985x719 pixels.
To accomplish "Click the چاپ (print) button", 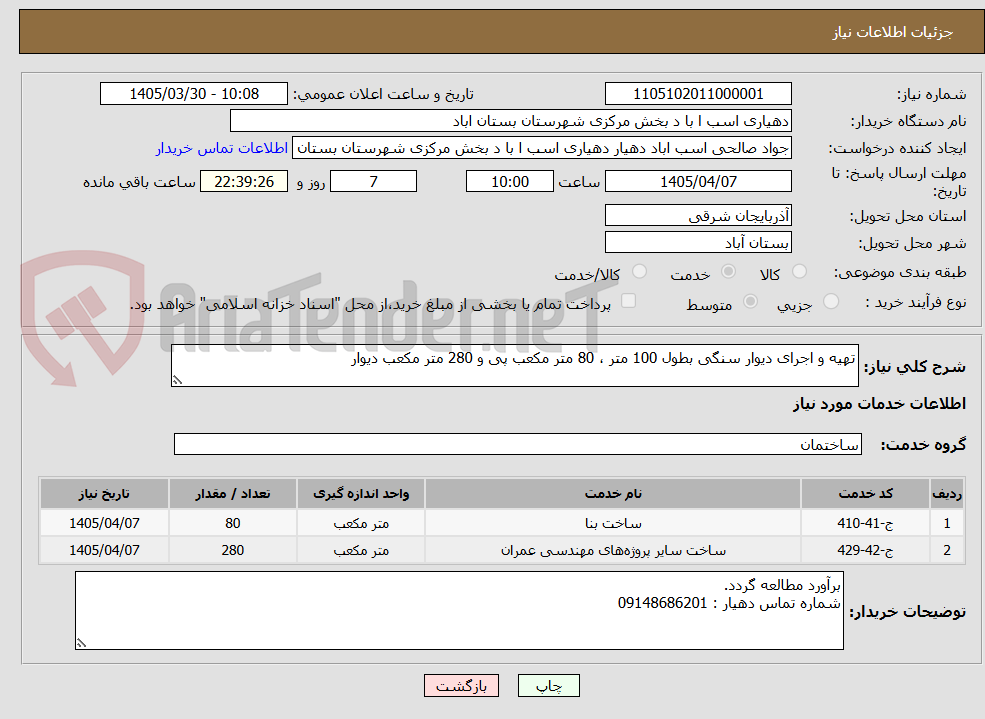I will [548, 686].
